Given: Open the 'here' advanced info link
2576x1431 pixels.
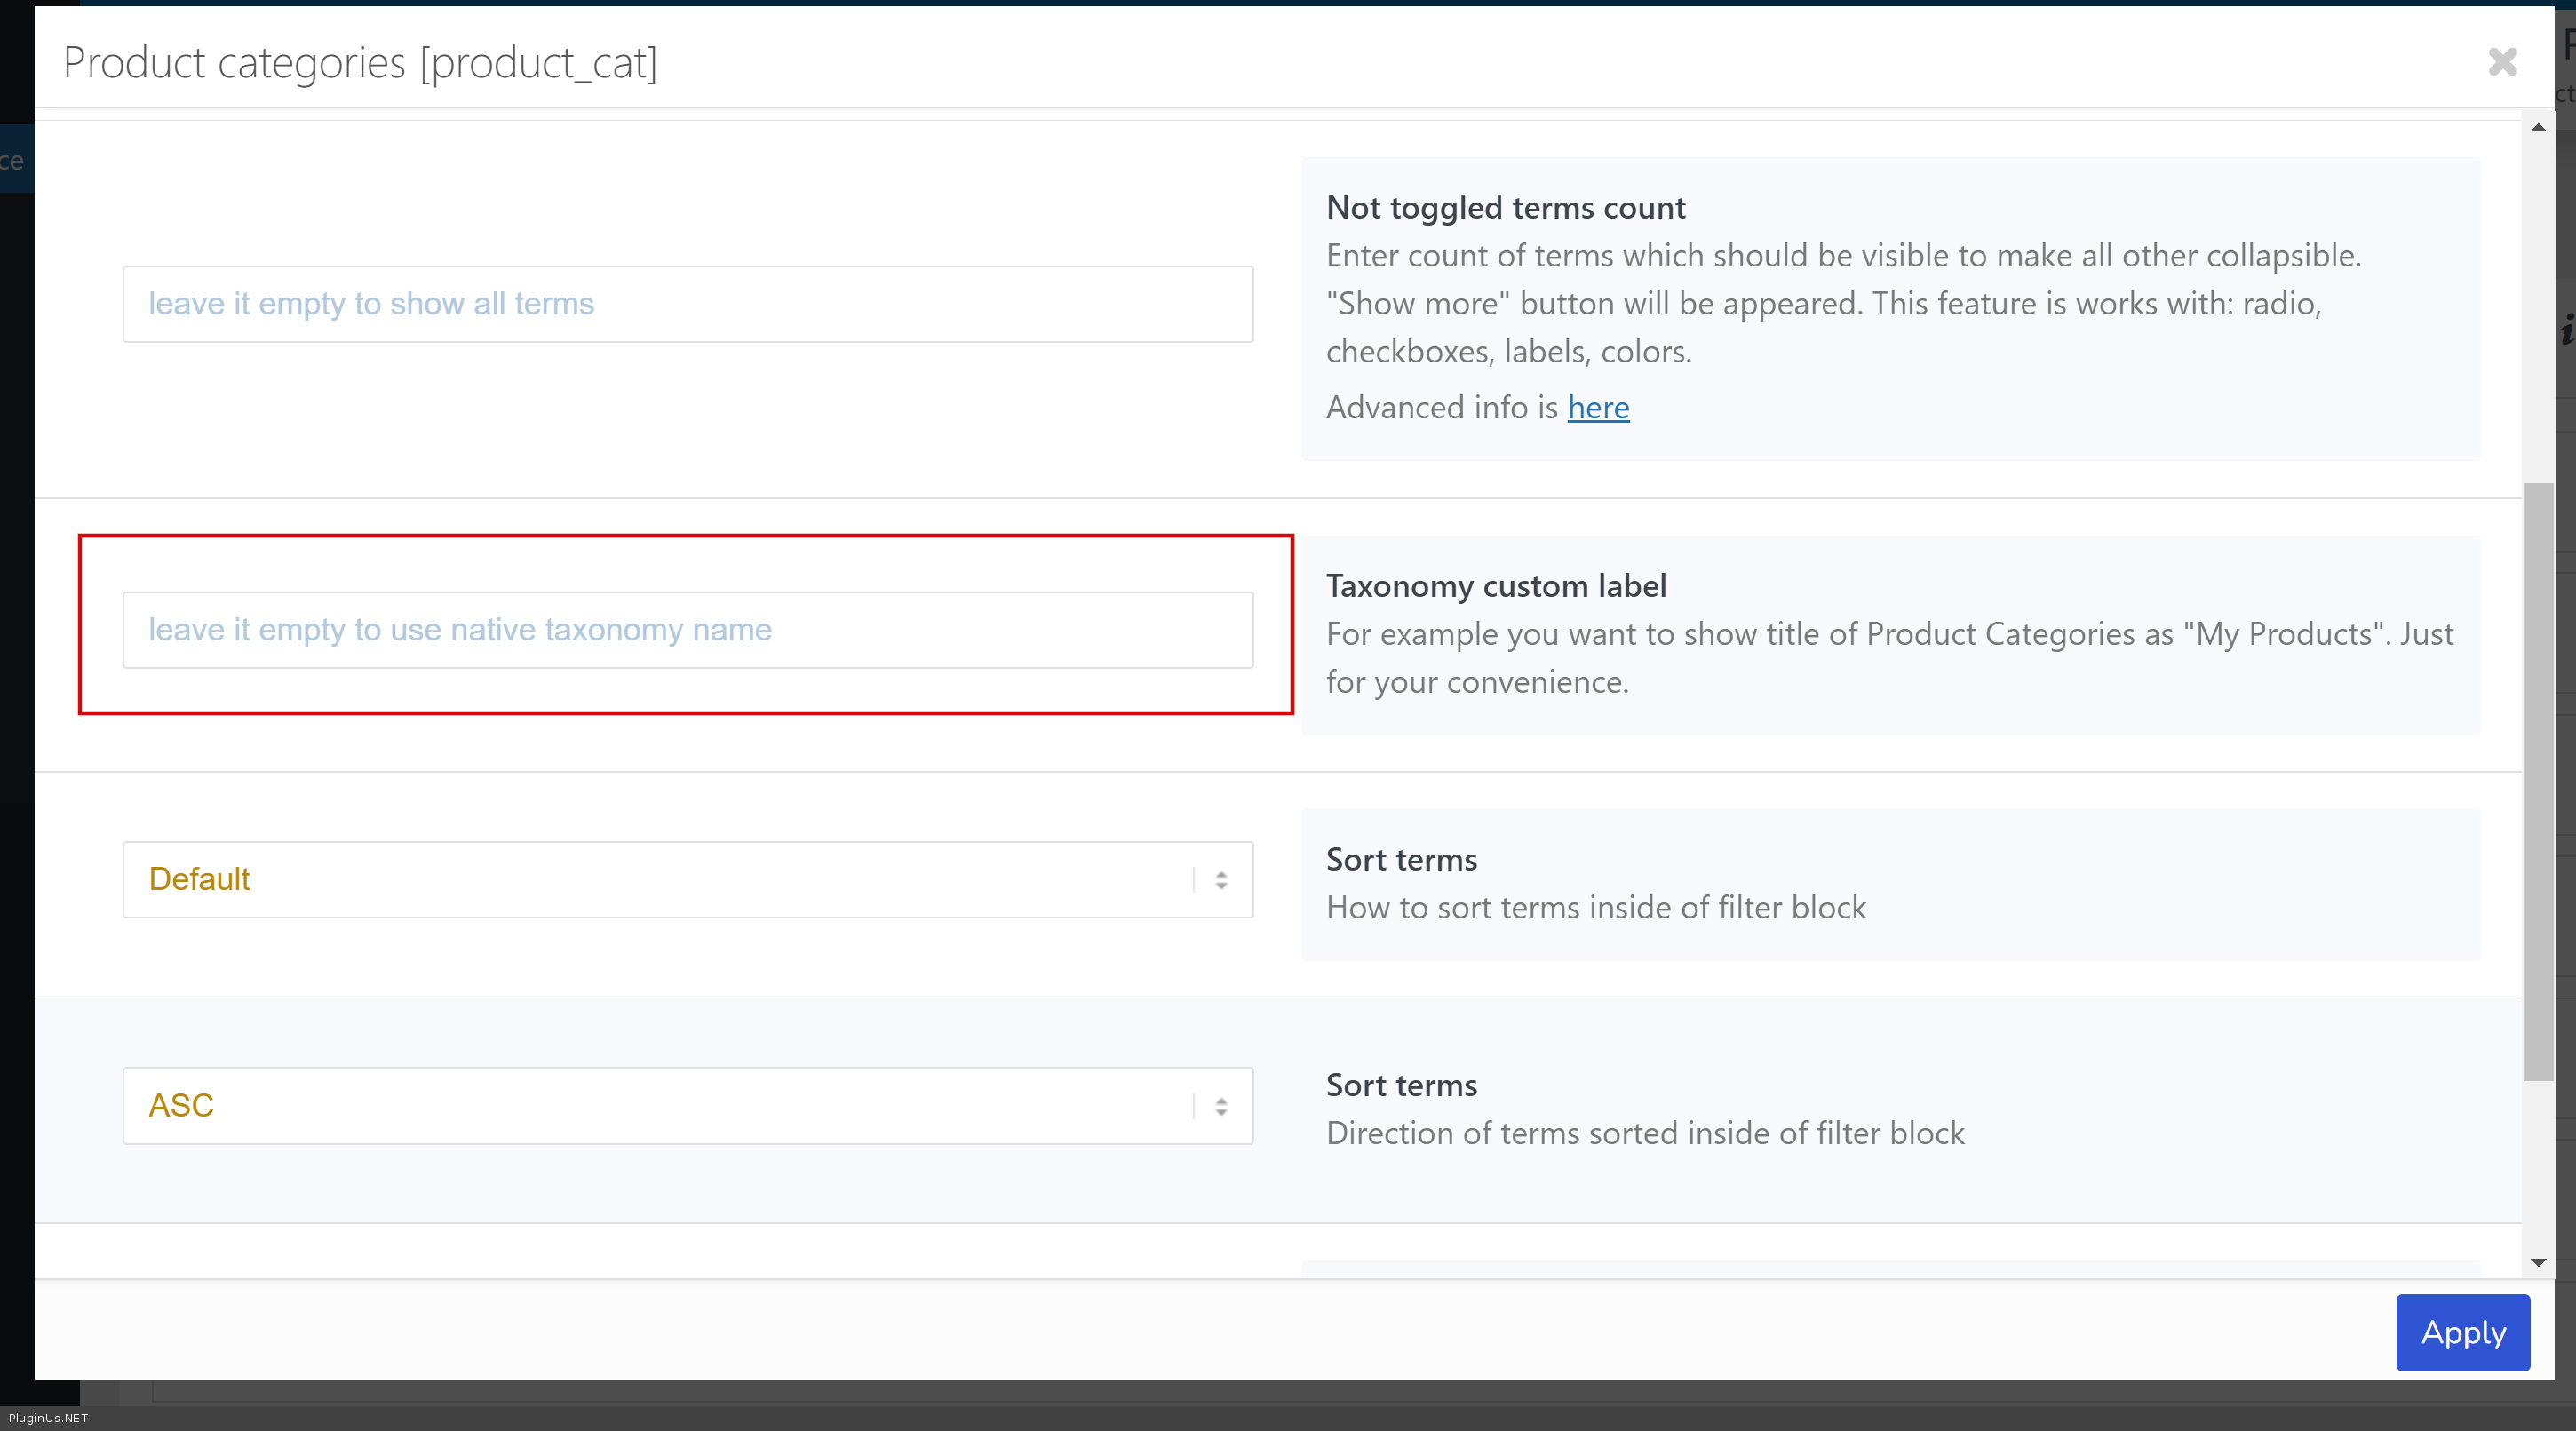Looking at the screenshot, I should [x=1598, y=408].
